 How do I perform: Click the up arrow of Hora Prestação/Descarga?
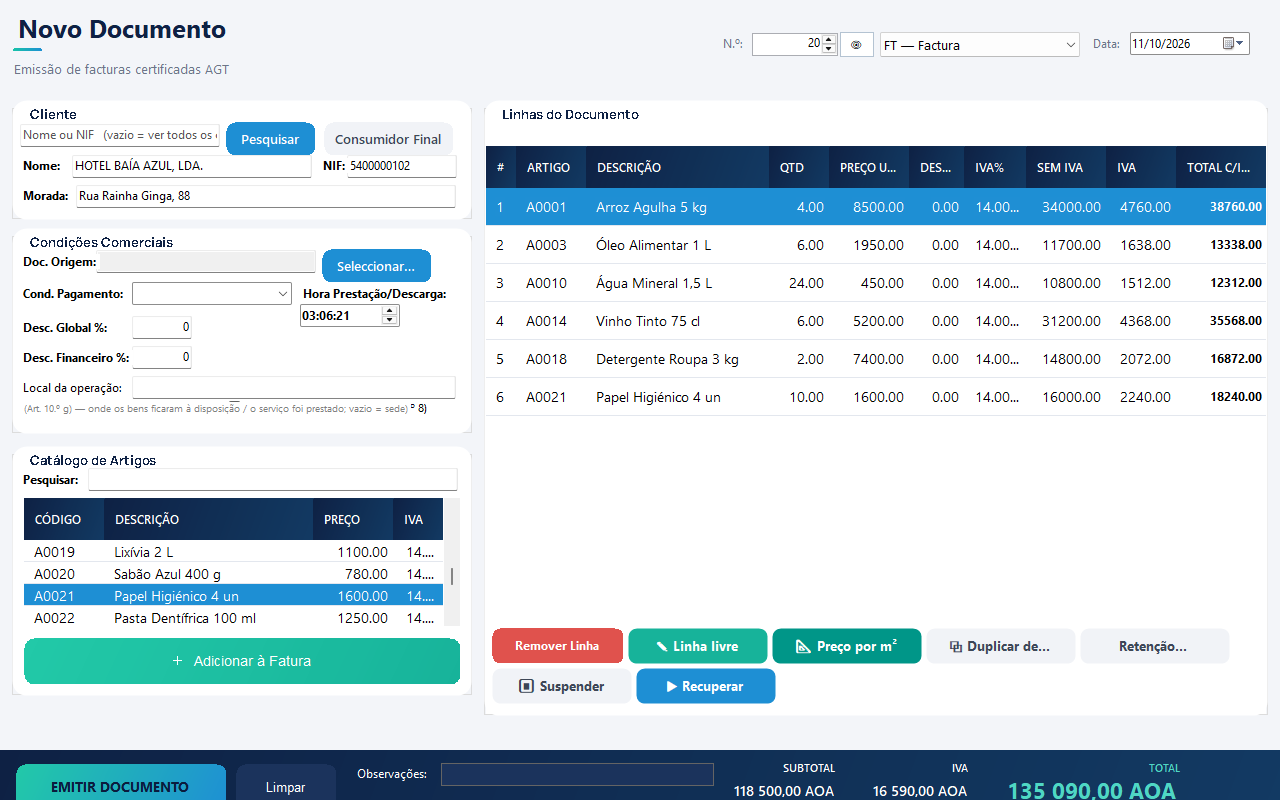[x=390, y=310]
